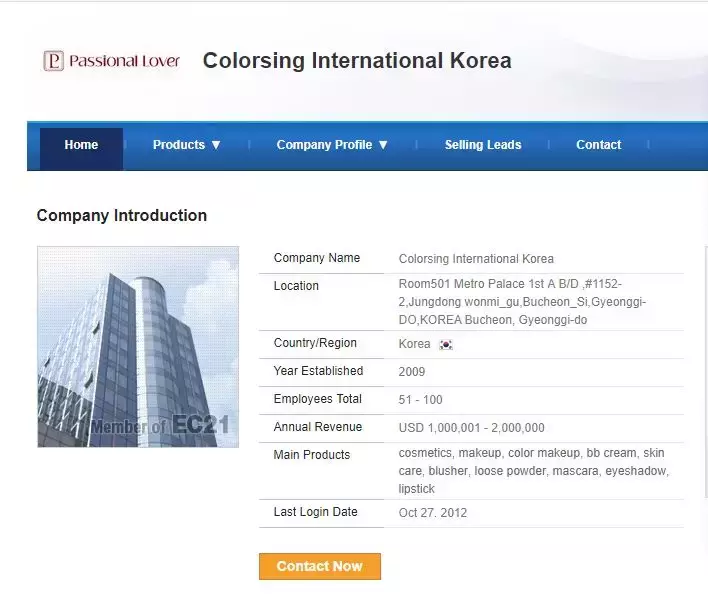Select the Oct 27. 2012 login date
The height and width of the screenshot is (602, 708).
(x=433, y=513)
